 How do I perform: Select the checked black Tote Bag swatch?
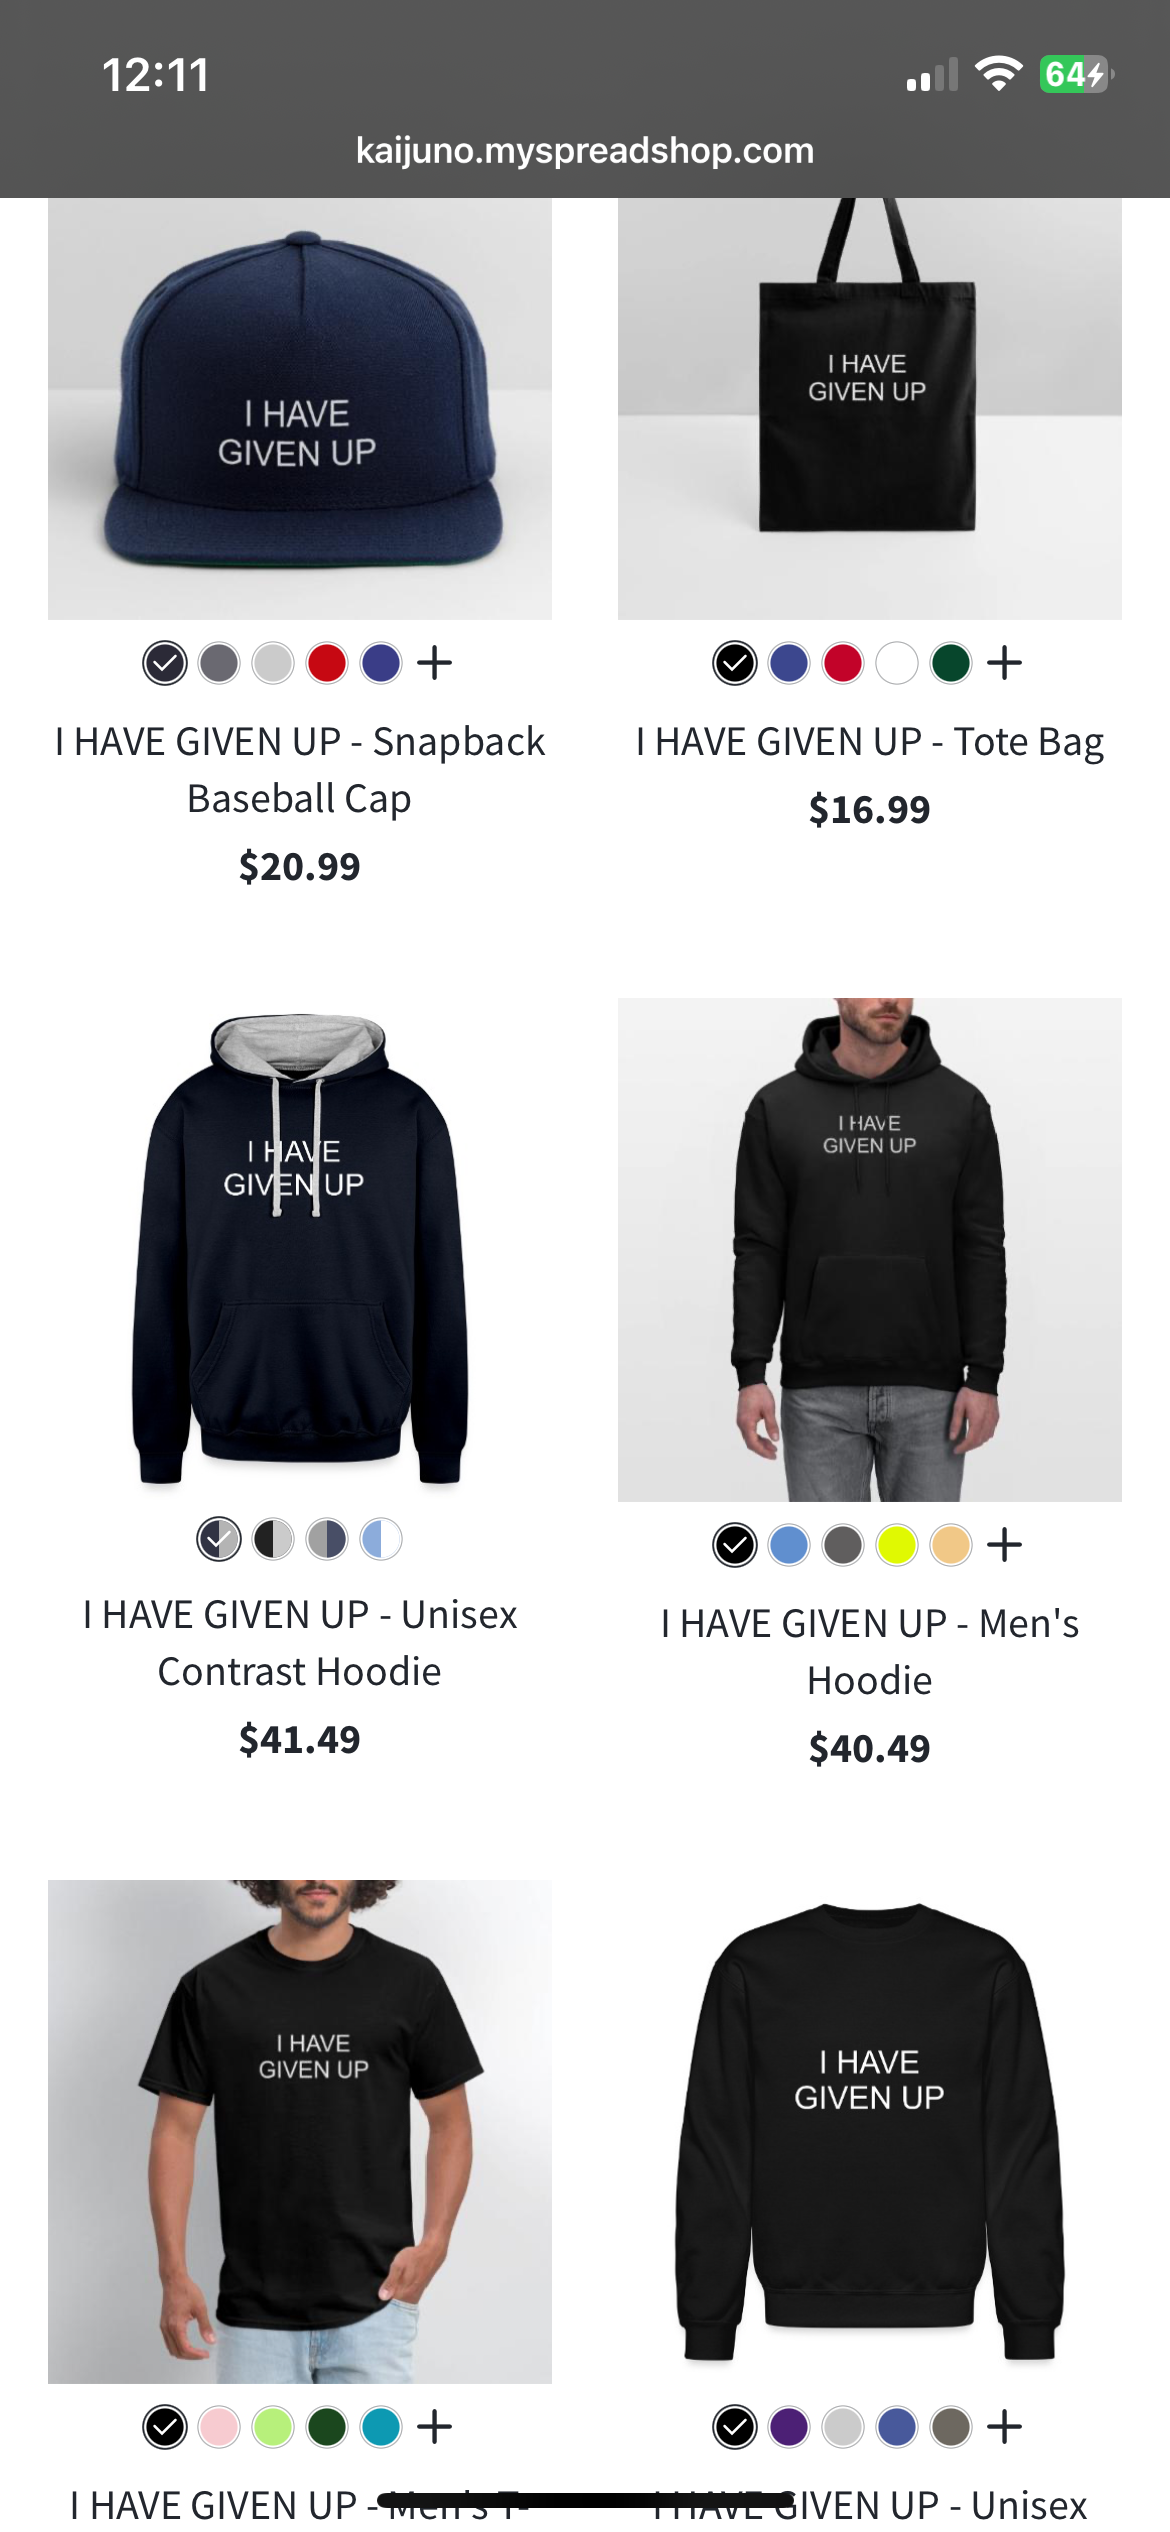[735, 663]
